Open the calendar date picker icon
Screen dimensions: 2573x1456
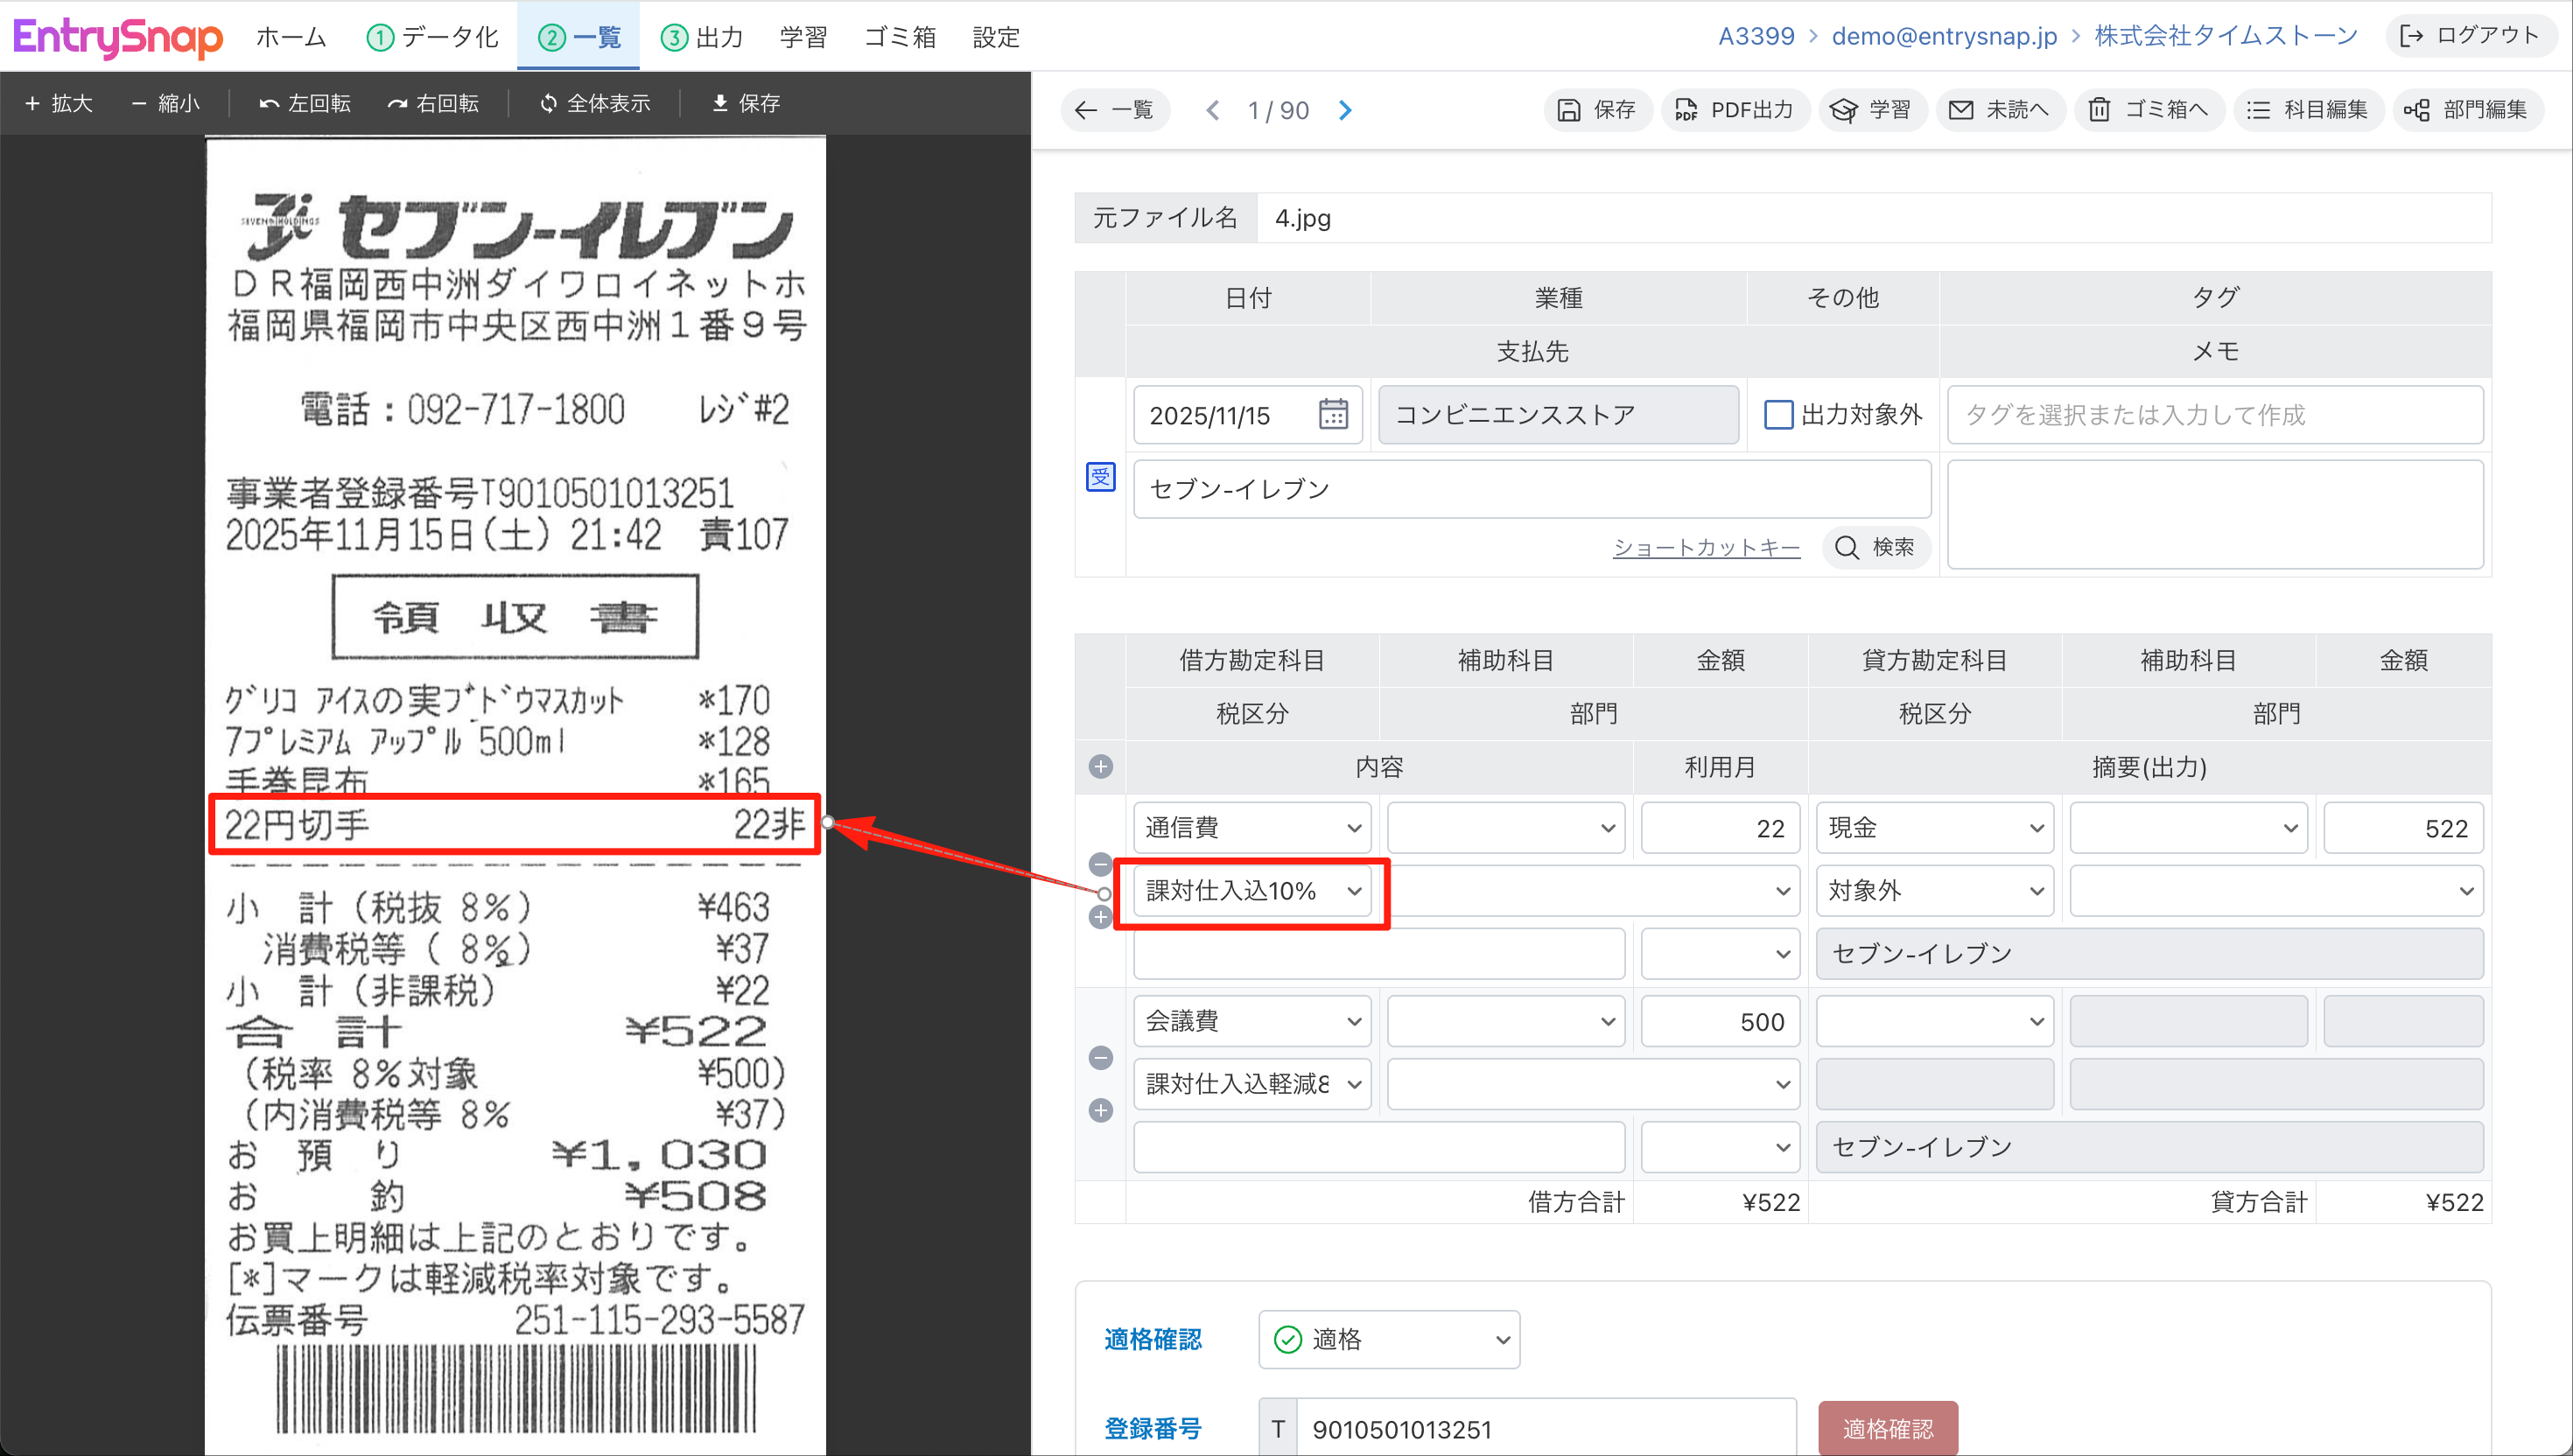coord(1333,414)
